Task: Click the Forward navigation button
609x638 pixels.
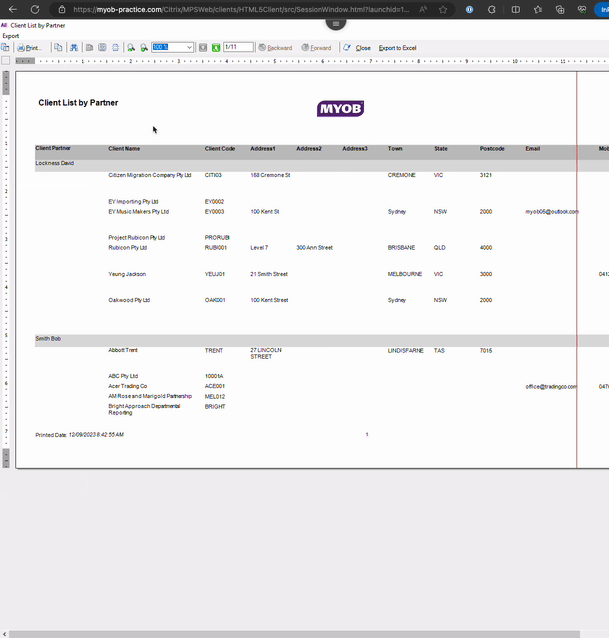Action: 317,47
